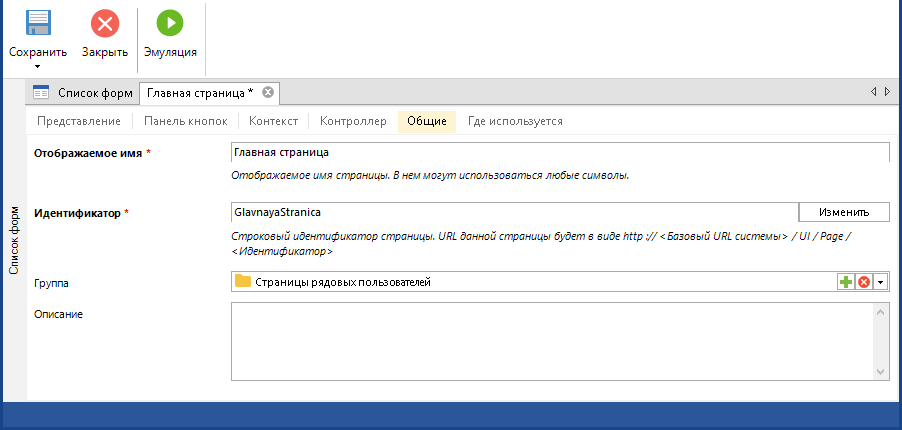Click the Отображаемое имя input field
The width and height of the screenshot is (902, 430).
coord(558,153)
